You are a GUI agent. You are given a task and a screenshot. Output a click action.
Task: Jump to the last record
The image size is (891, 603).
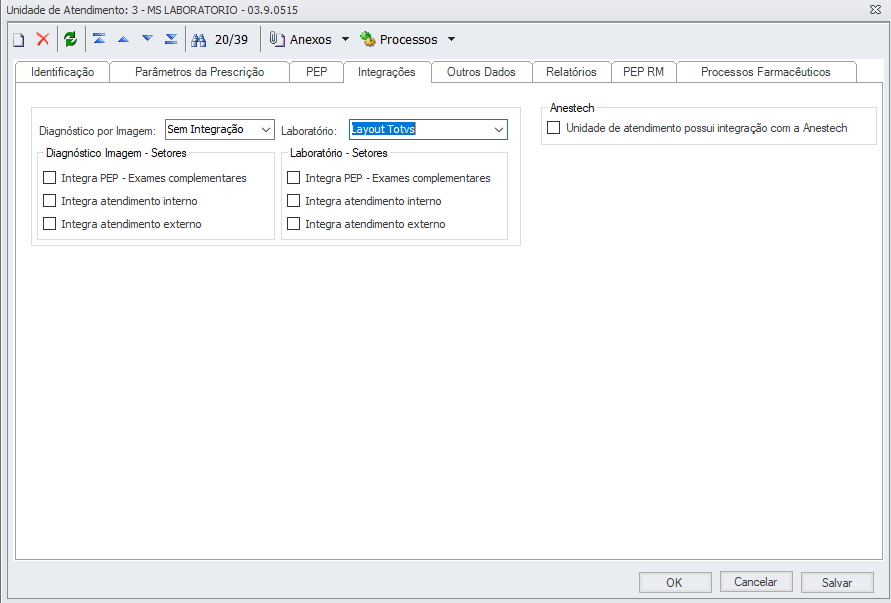point(171,39)
